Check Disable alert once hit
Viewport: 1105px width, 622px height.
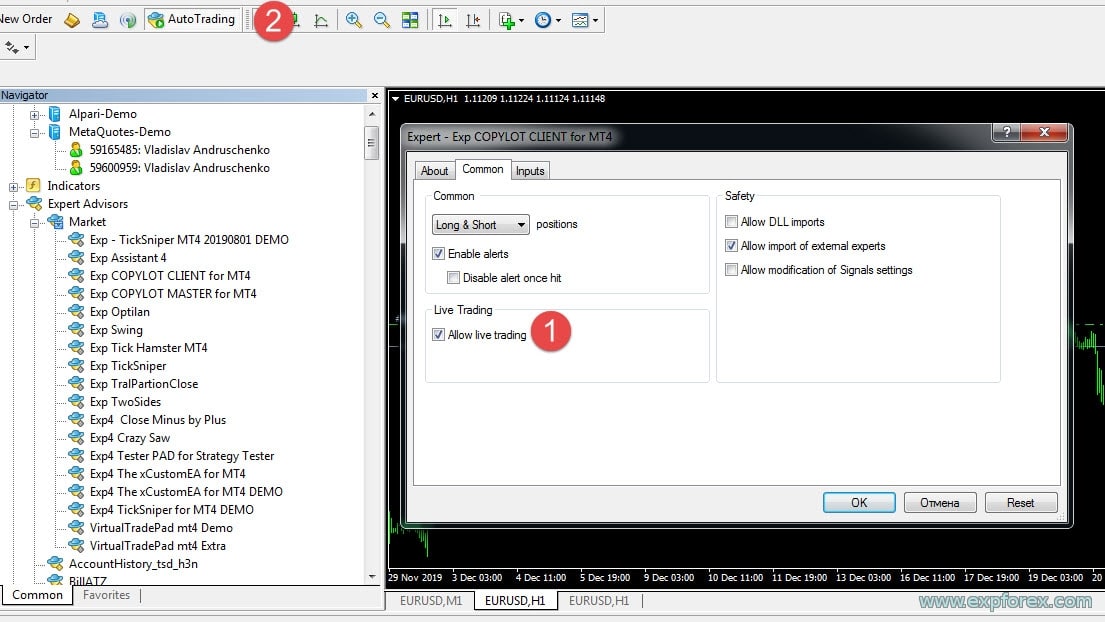pos(453,278)
